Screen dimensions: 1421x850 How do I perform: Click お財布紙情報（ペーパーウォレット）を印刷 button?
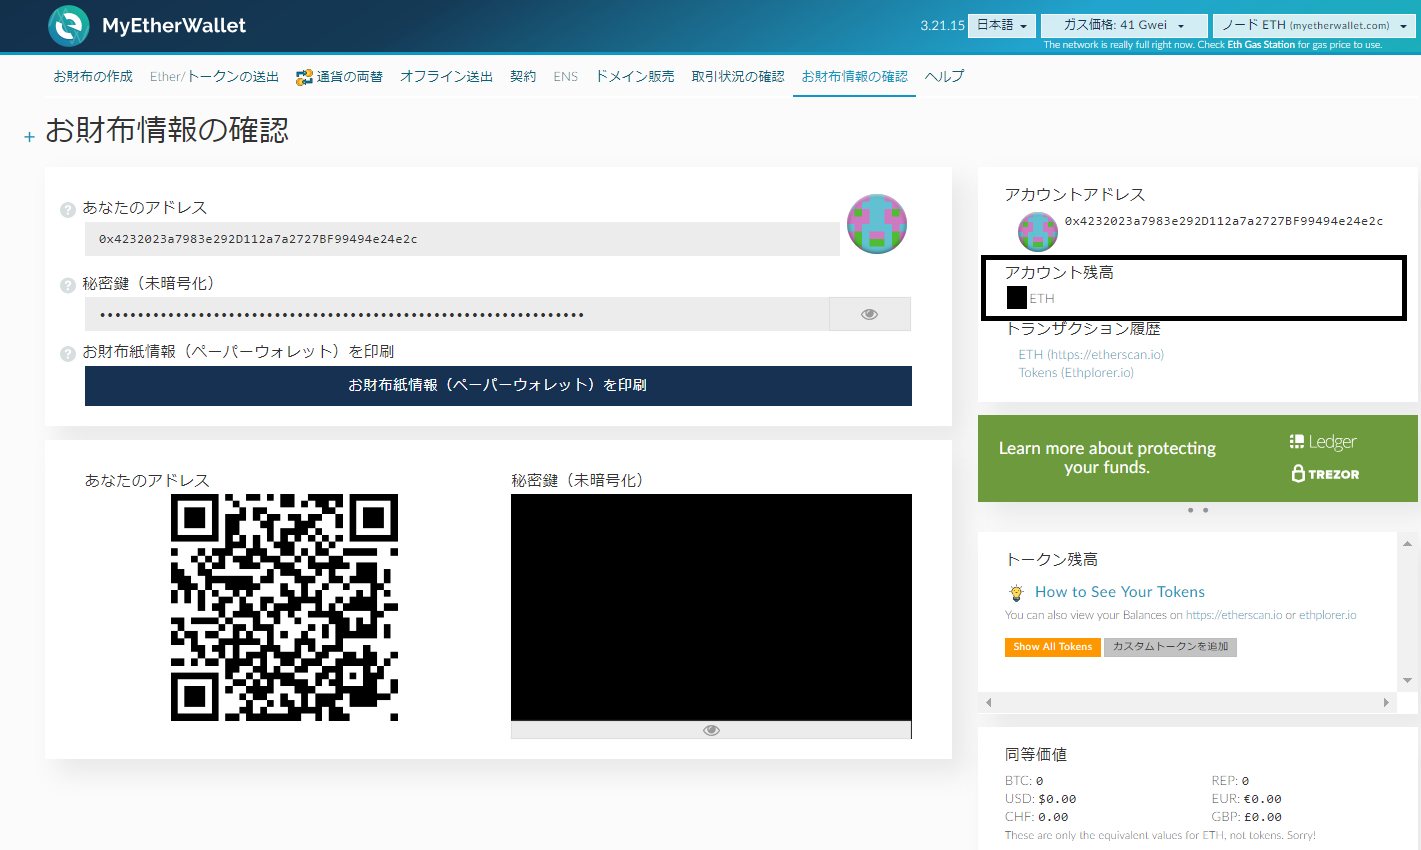[x=498, y=385]
